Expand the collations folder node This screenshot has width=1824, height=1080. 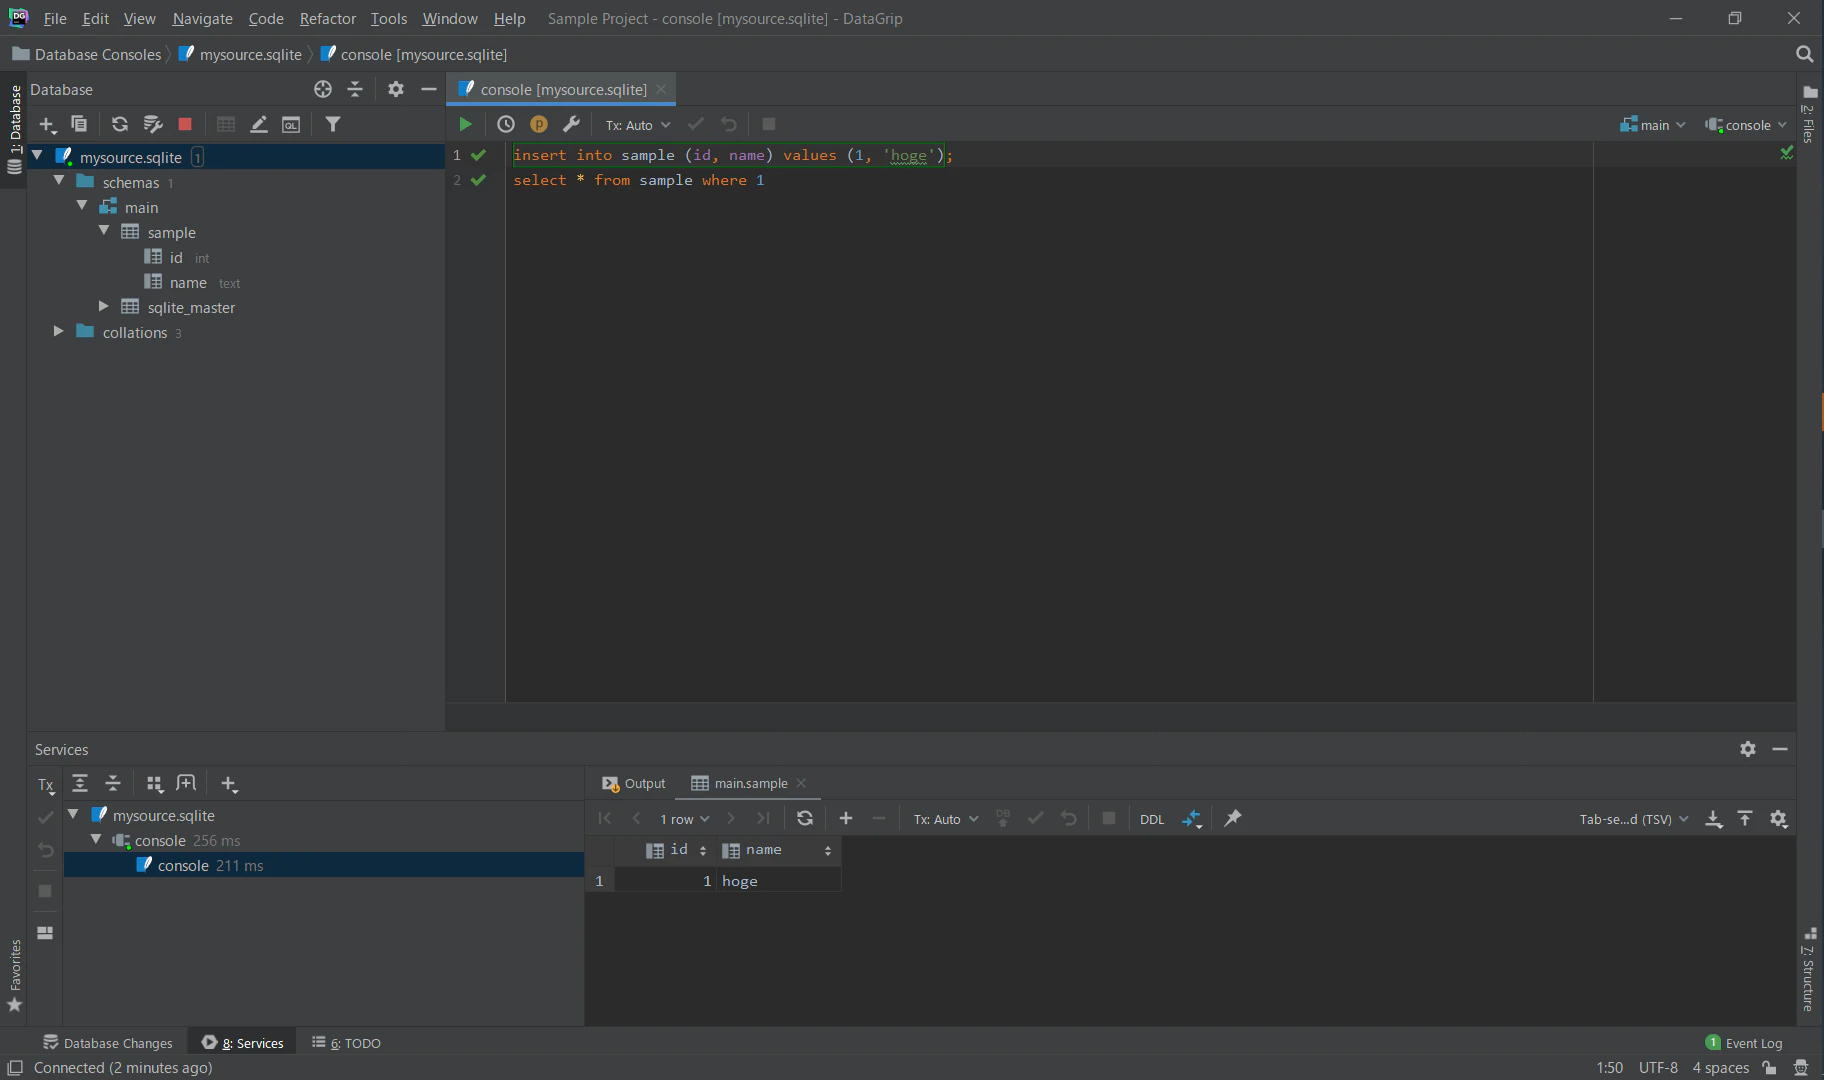pyautogui.click(x=58, y=331)
